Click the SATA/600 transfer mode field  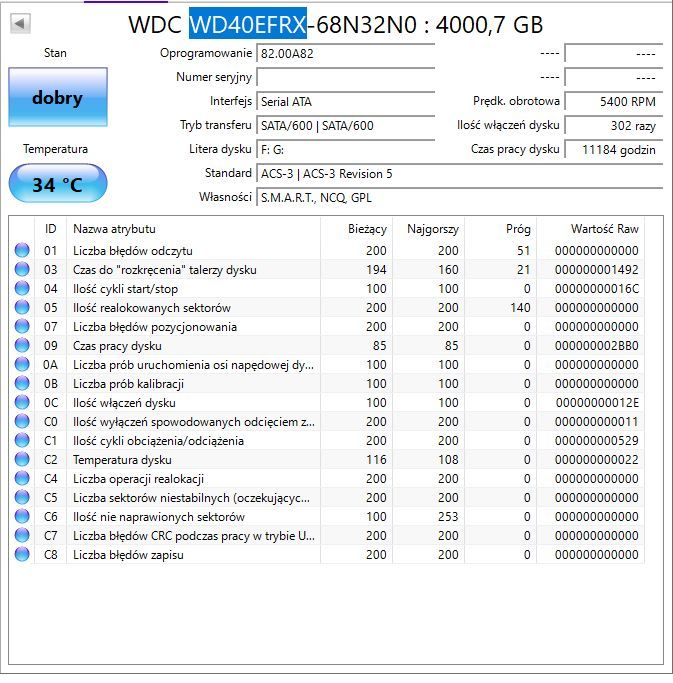(345, 125)
